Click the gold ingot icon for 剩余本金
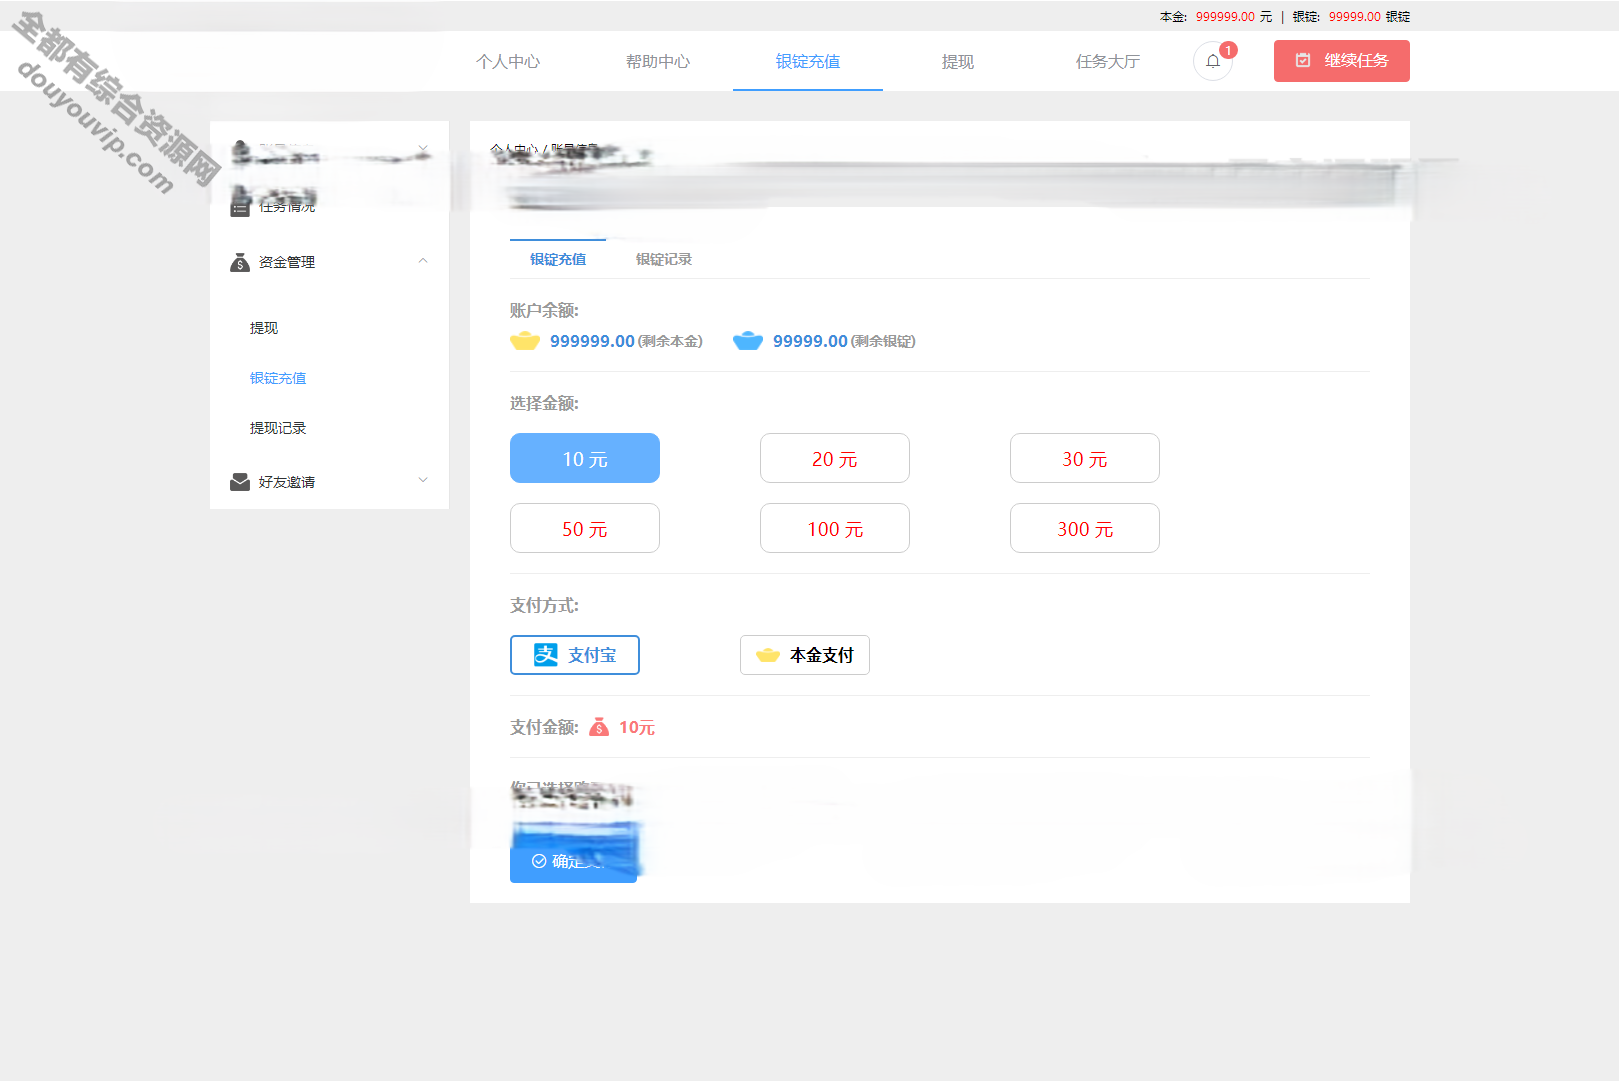The height and width of the screenshot is (1081, 1619). [525, 341]
